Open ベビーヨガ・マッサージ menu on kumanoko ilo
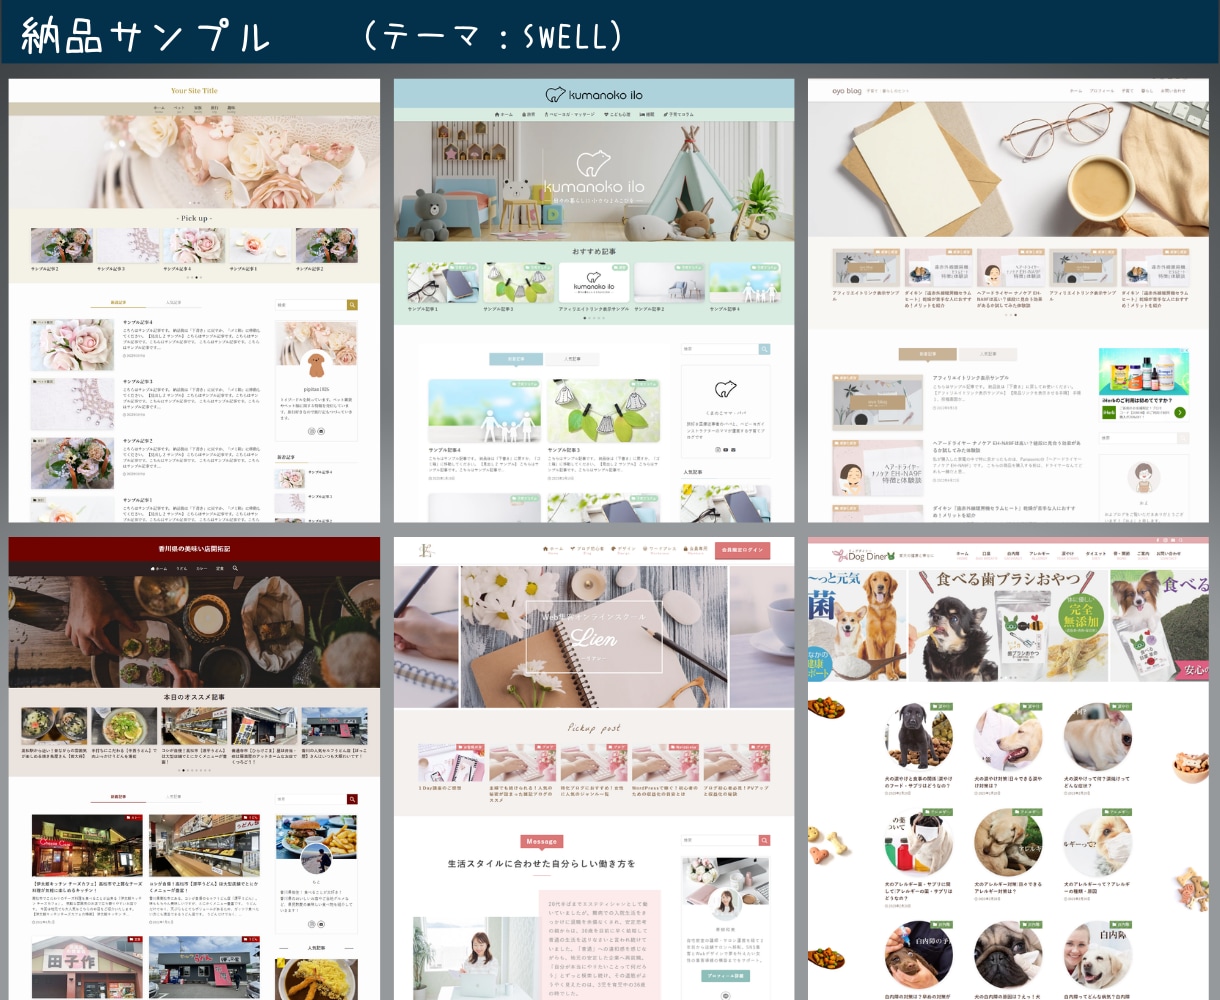The height and width of the screenshot is (1000, 1220). (571, 115)
